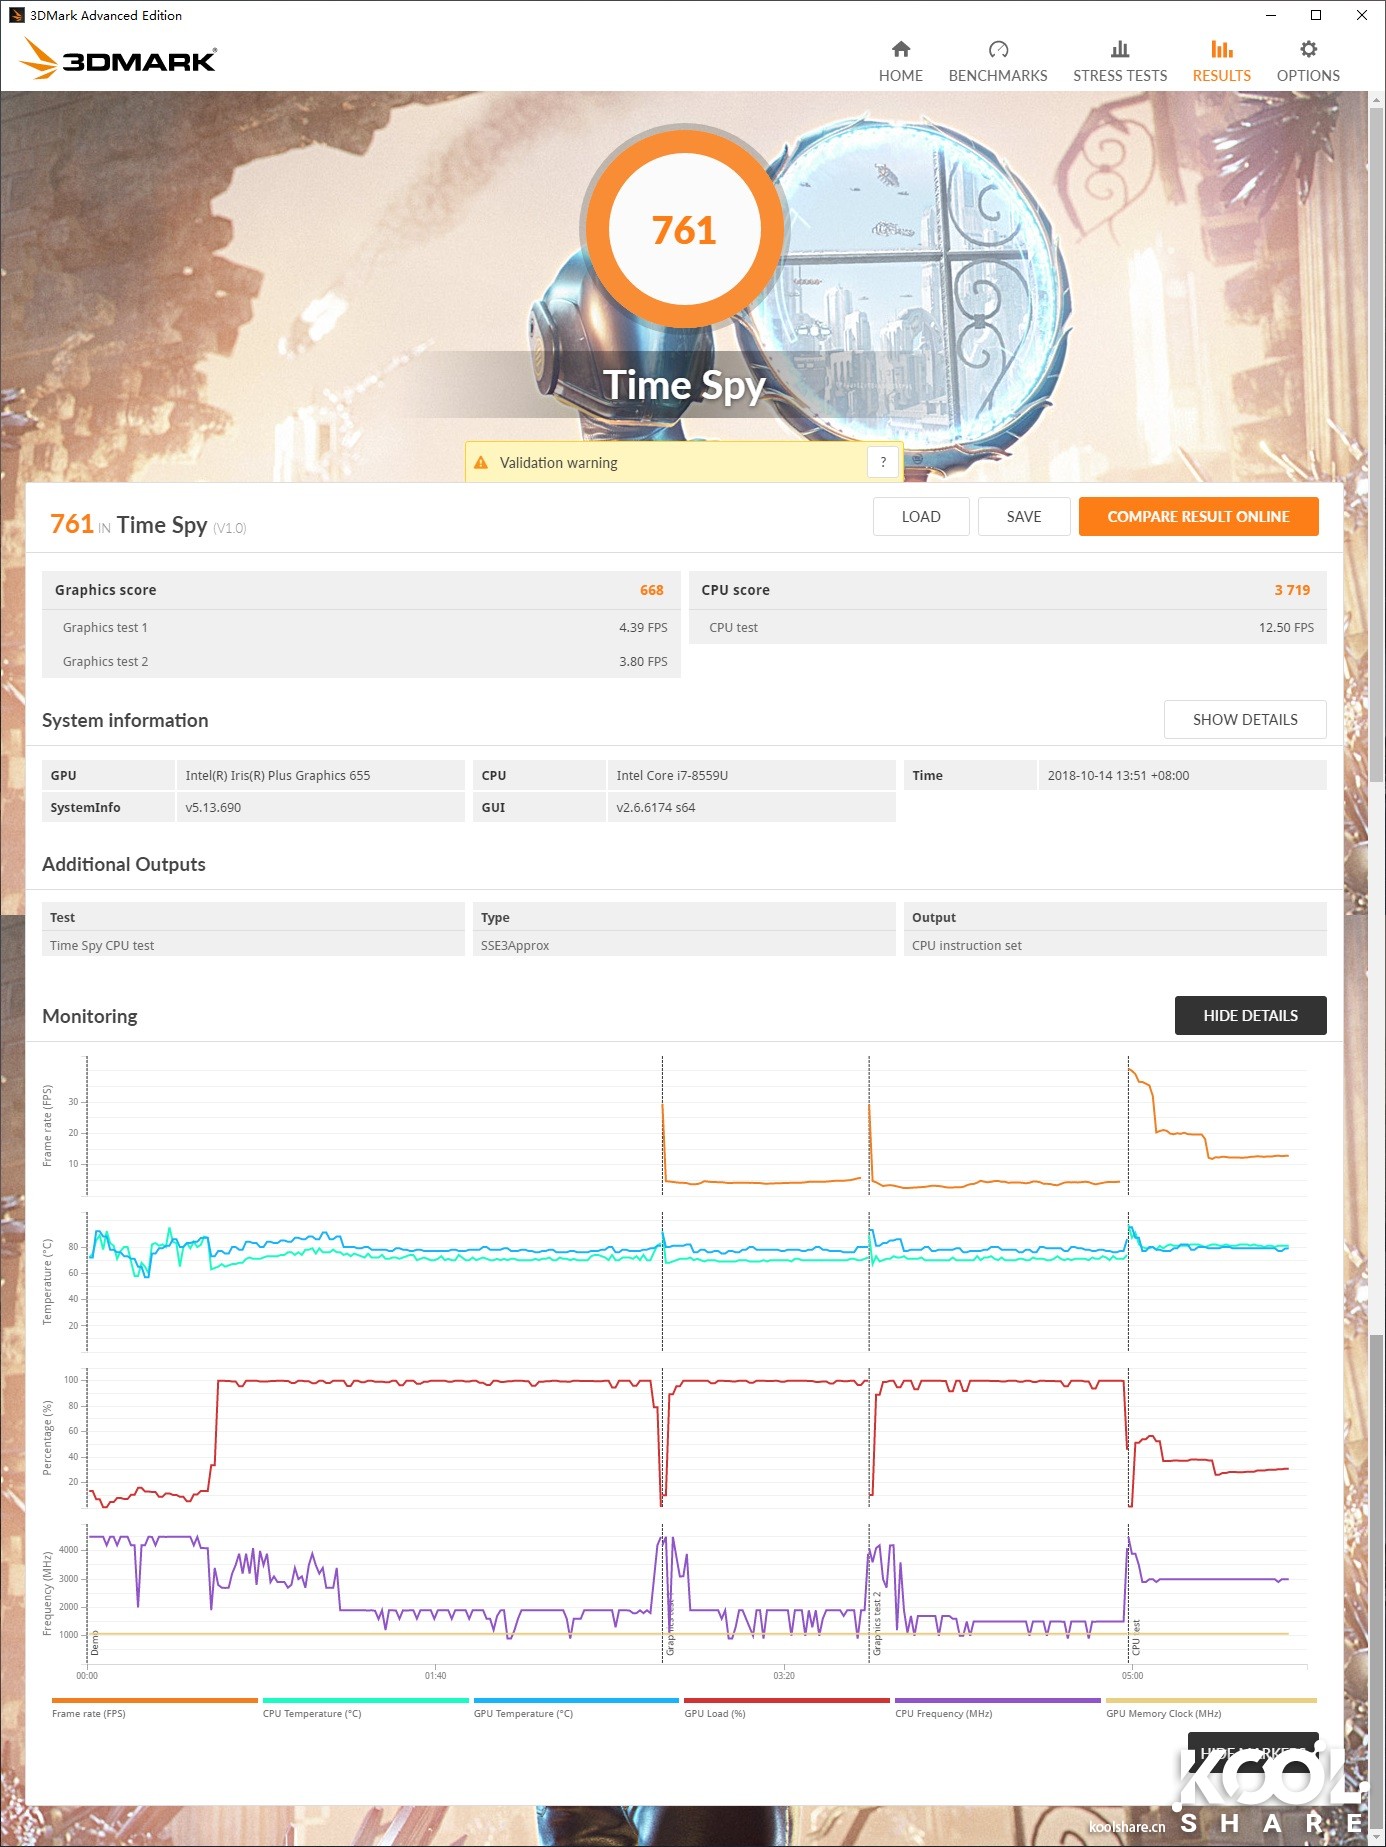Click the CPU instruction set output cell
The width and height of the screenshot is (1386, 1847).
coord(1115,945)
